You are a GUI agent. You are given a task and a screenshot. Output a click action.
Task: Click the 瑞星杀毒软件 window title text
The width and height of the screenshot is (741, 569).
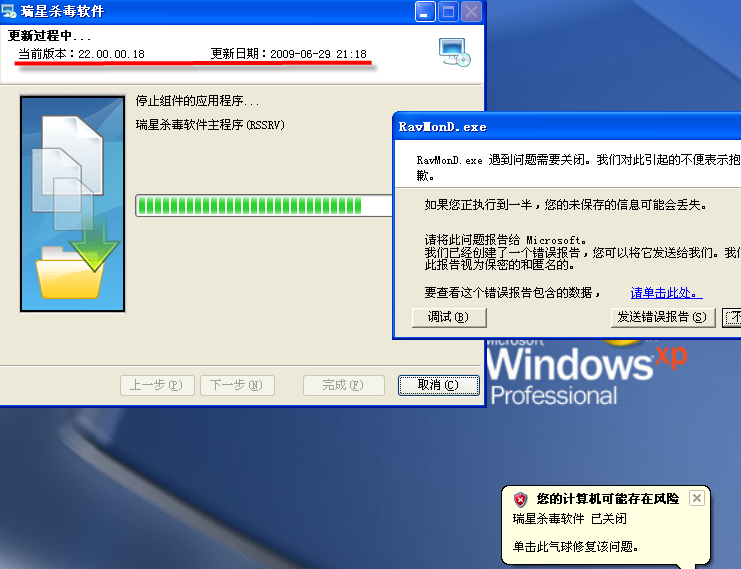[x=62, y=11]
